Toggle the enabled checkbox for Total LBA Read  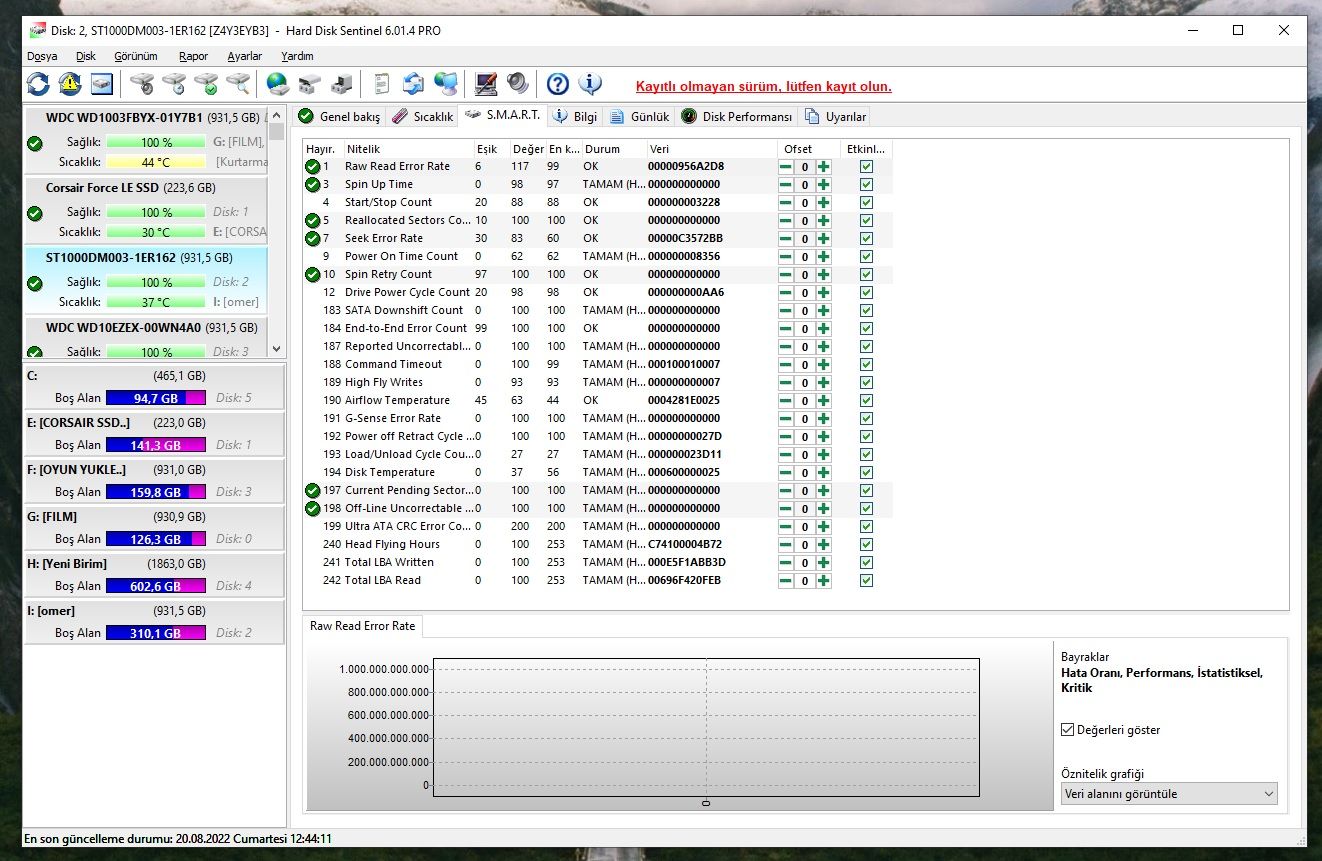[866, 581]
